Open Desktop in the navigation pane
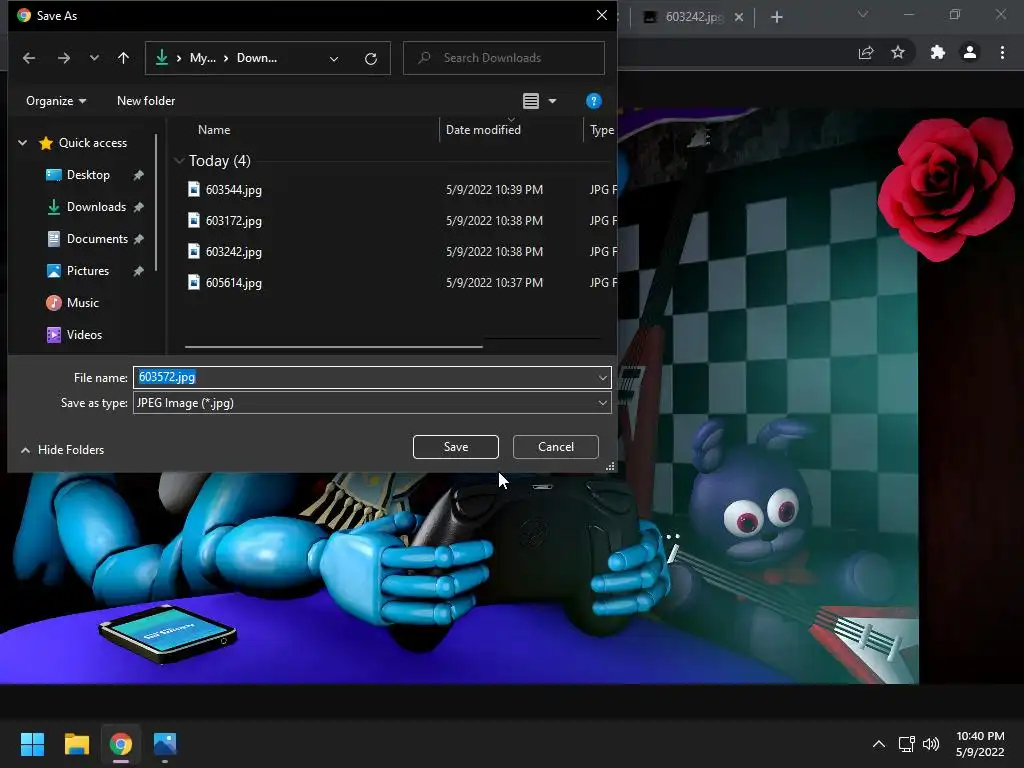1024x768 pixels. coord(88,175)
